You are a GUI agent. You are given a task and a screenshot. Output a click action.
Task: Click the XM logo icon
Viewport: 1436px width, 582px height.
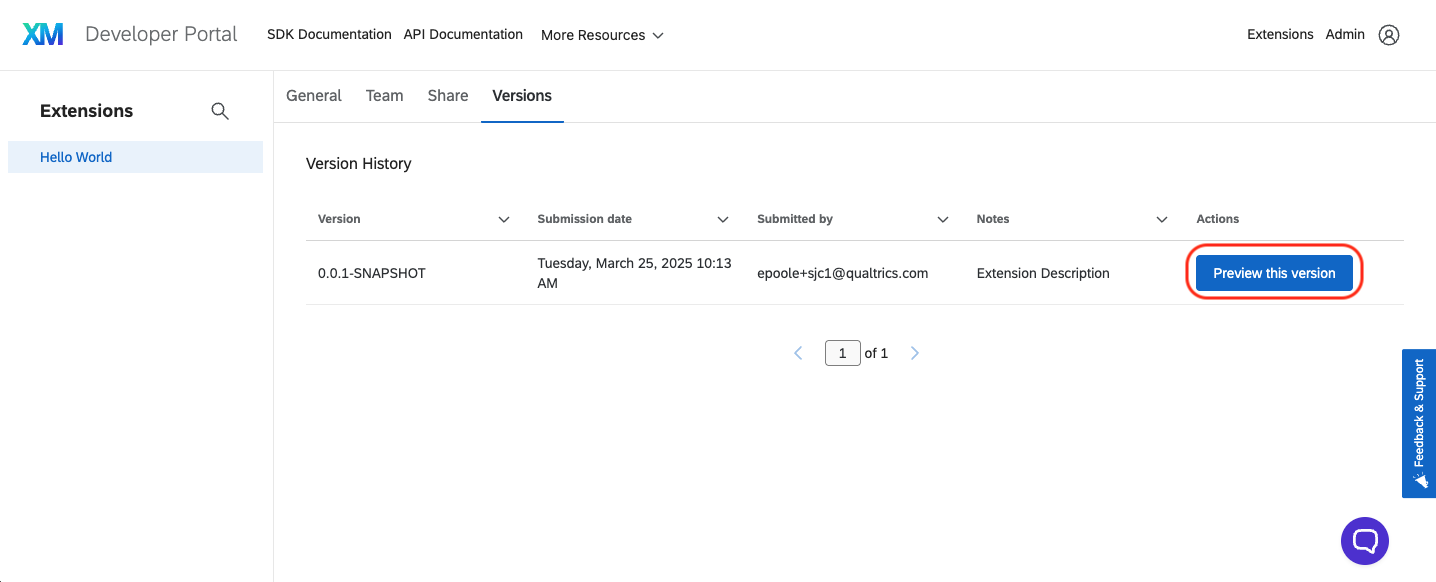point(43,34)
